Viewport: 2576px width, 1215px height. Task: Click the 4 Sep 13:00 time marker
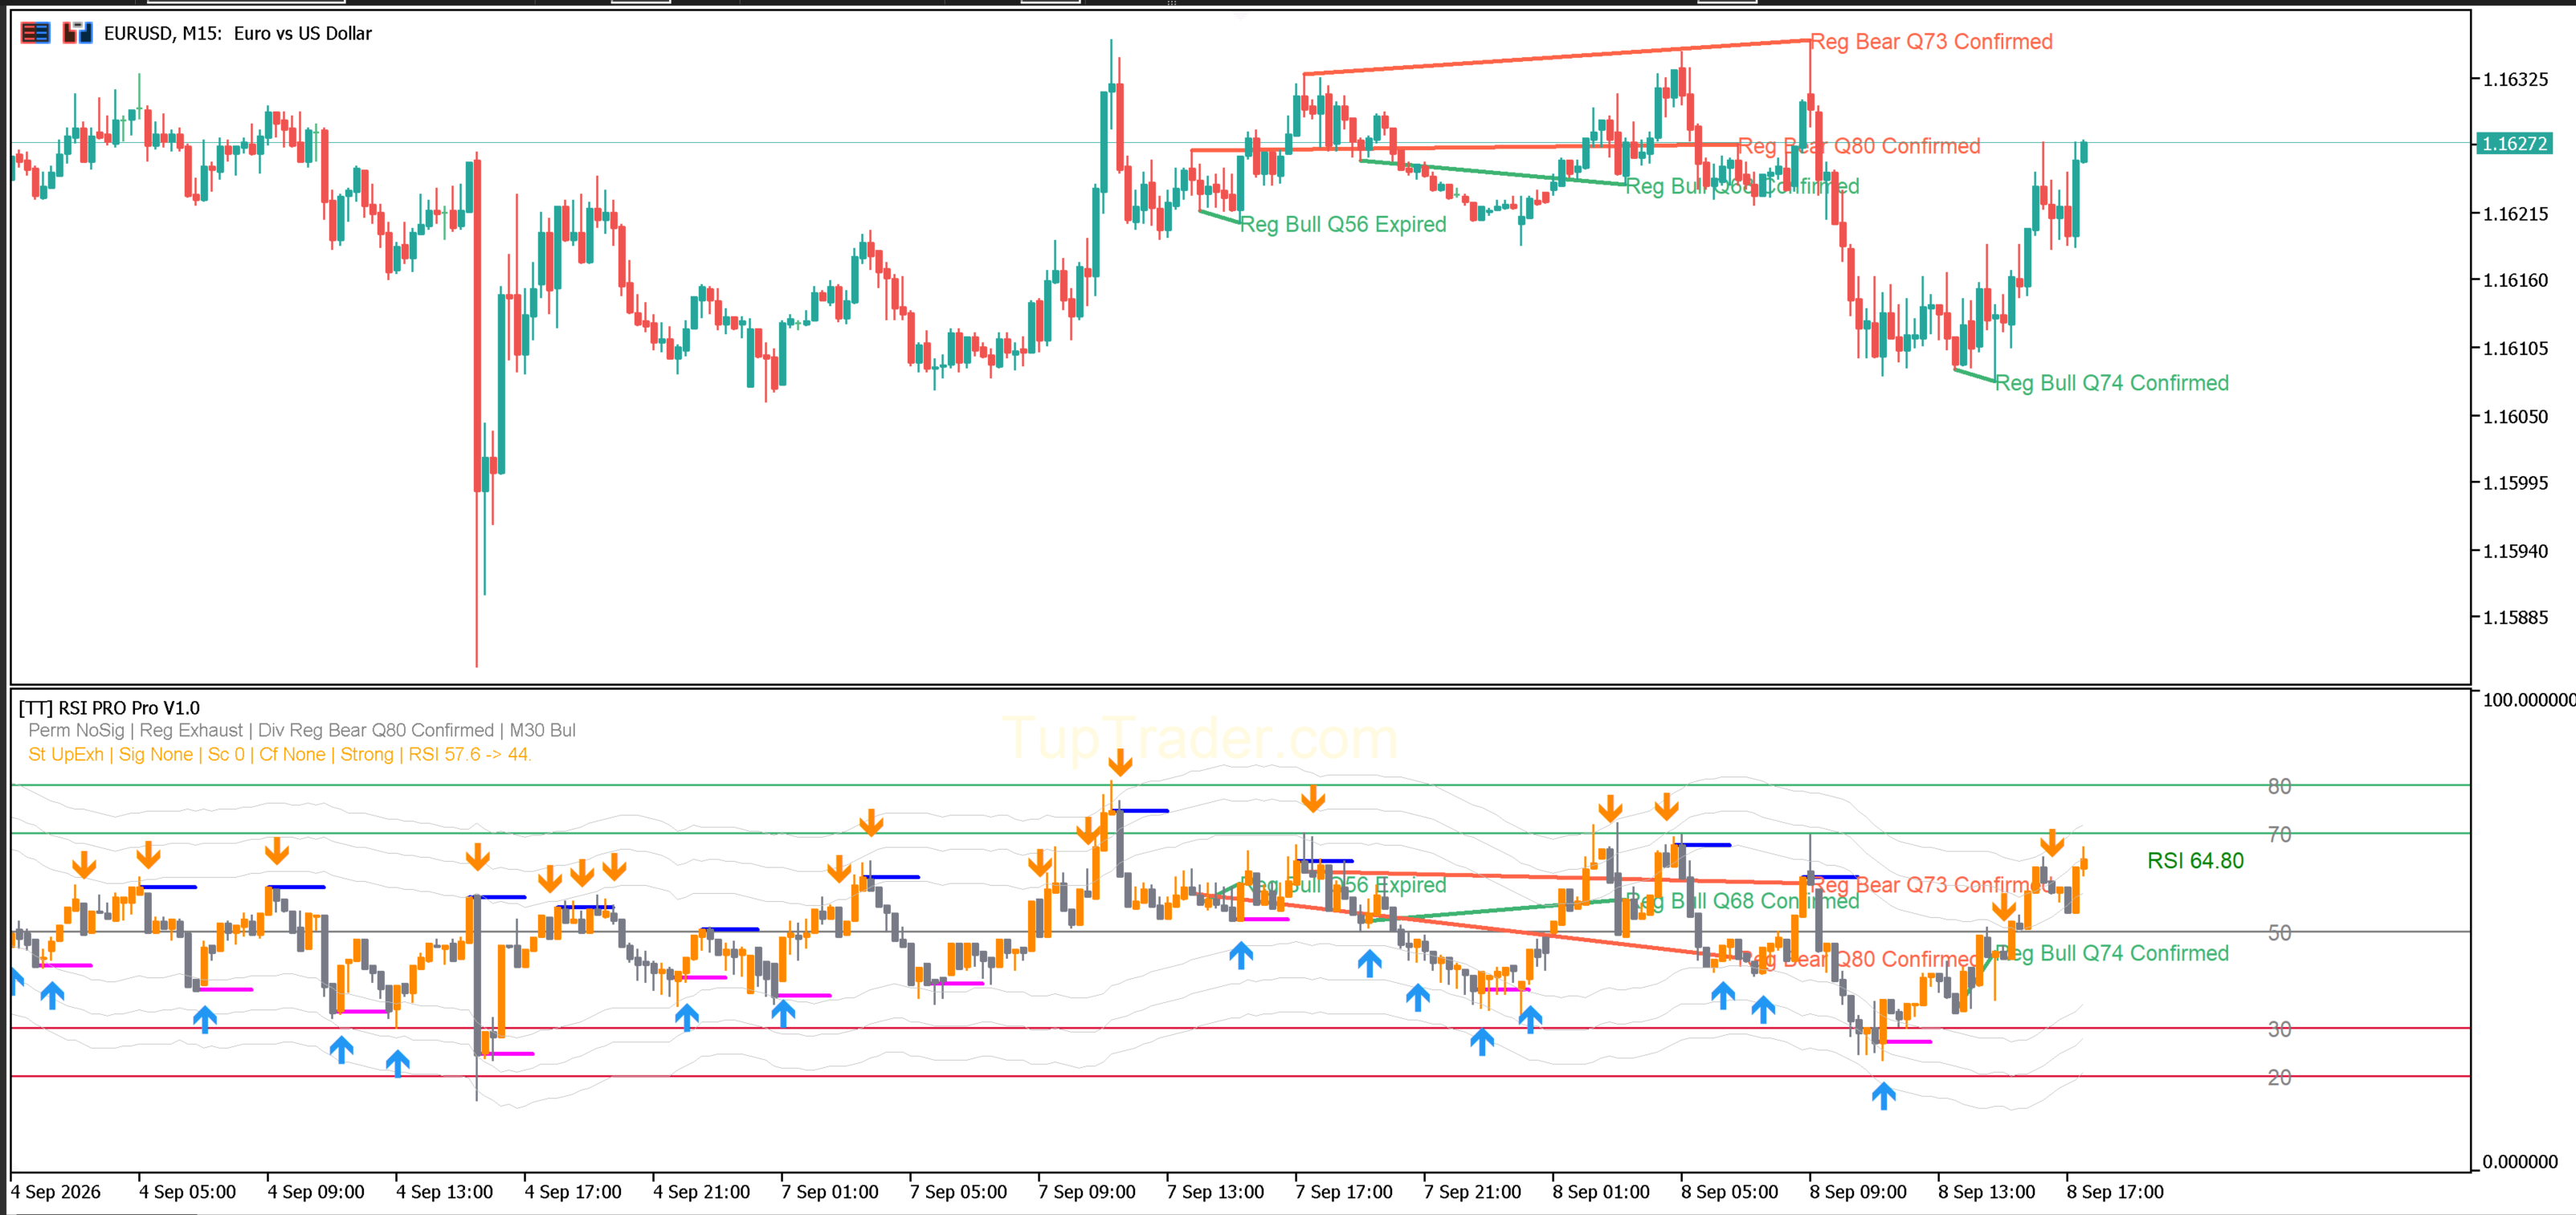pos(444,1191)
